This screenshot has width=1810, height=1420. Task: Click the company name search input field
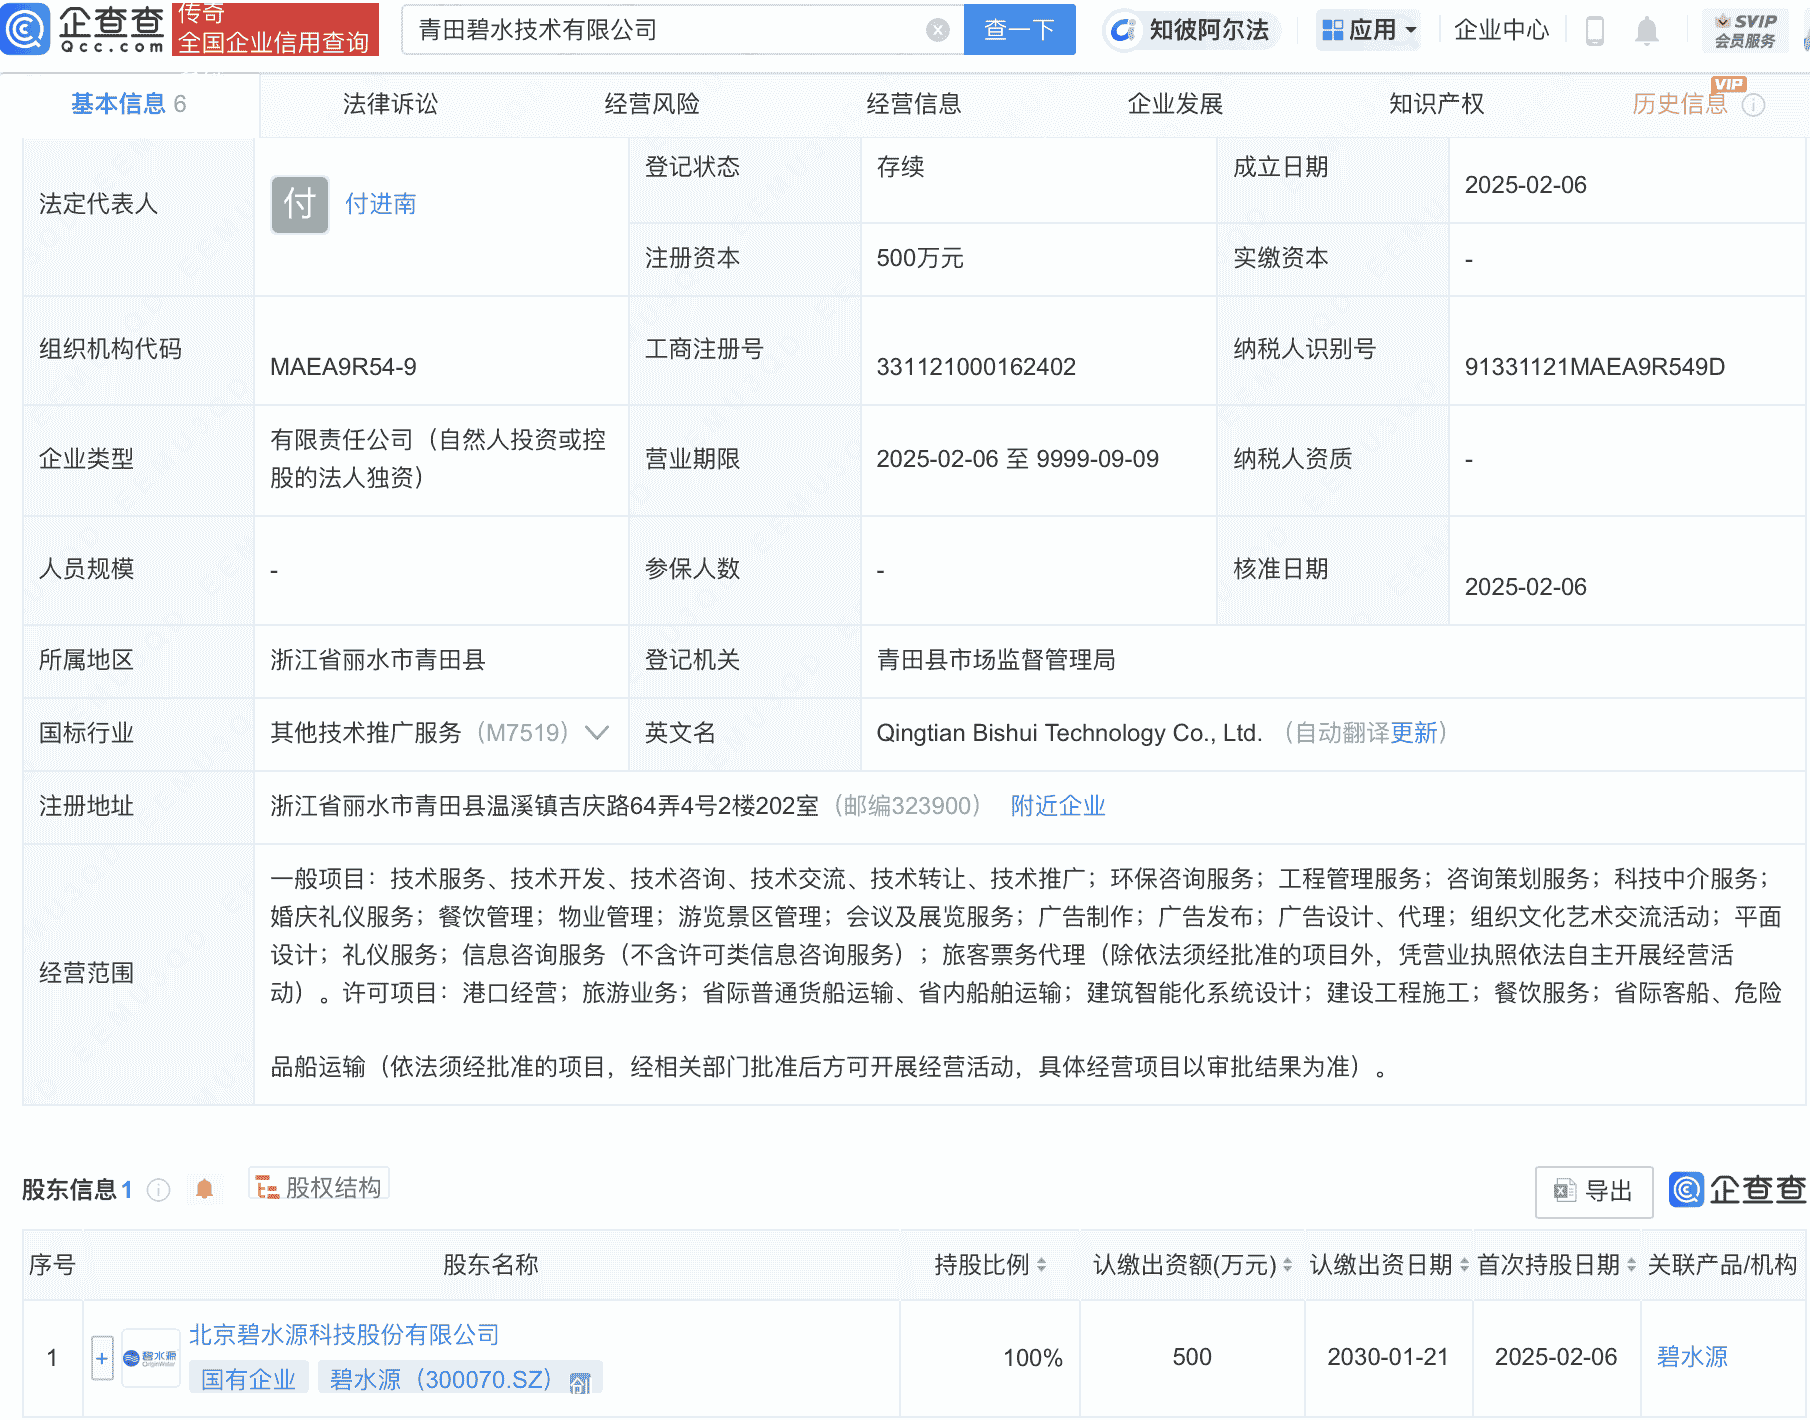[x=650, y=29]
